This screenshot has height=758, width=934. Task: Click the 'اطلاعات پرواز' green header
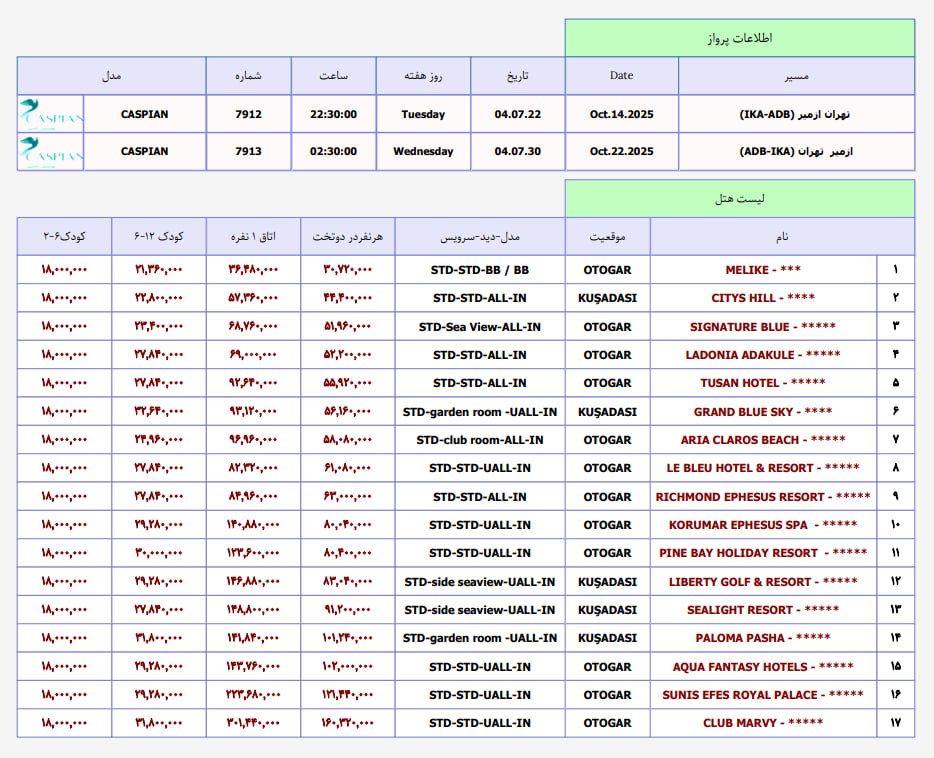[739, 38]
